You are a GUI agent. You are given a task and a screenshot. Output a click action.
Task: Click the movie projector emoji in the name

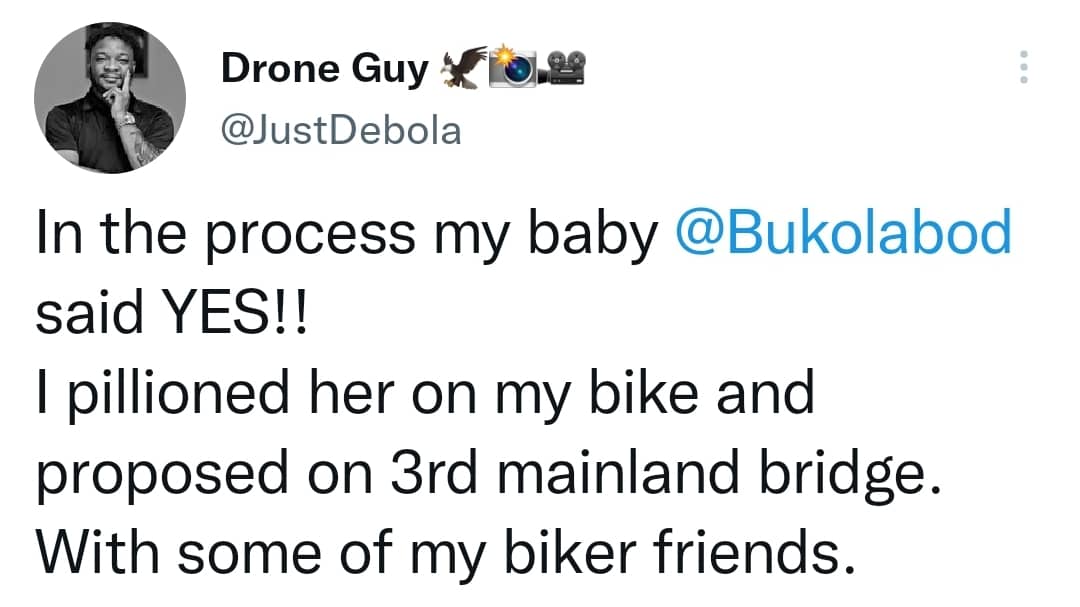coord(566,67)
